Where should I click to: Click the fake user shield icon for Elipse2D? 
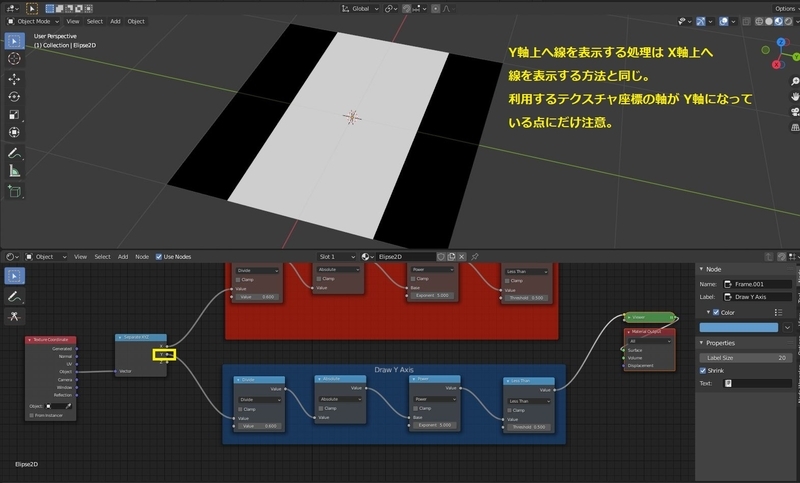coord(441,257)
